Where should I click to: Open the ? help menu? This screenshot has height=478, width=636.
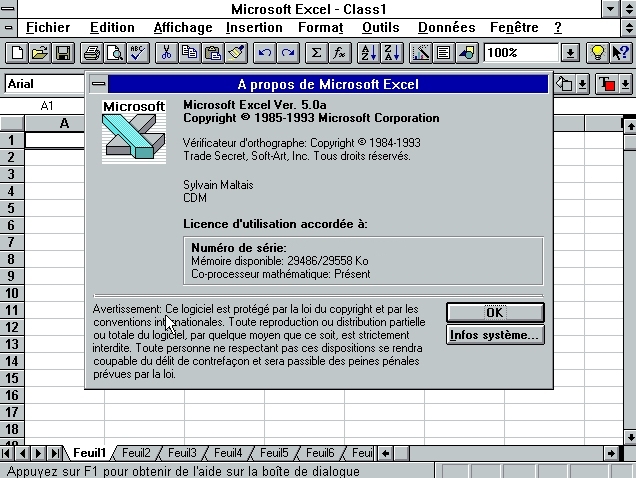(558, 28)
